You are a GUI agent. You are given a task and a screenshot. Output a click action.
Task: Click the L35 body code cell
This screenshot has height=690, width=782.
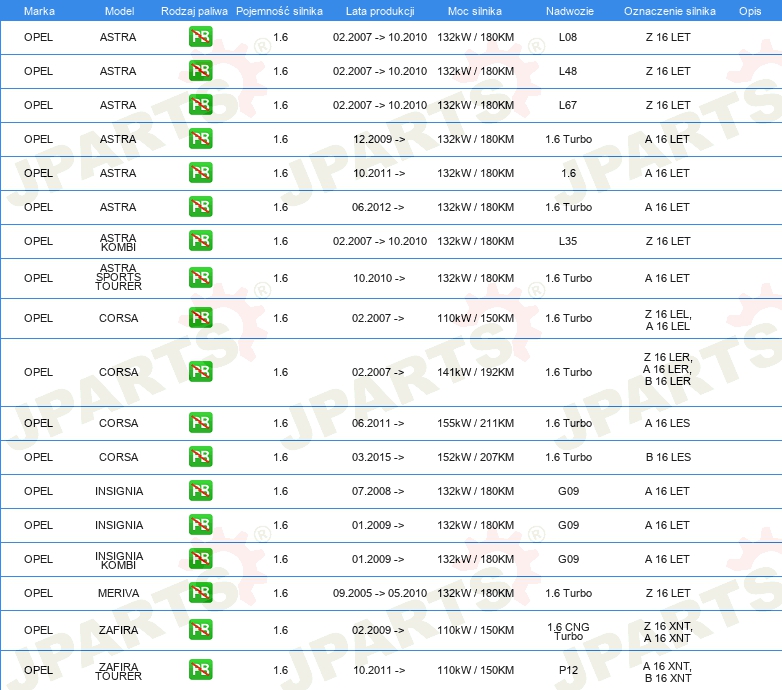coord(568,241)
